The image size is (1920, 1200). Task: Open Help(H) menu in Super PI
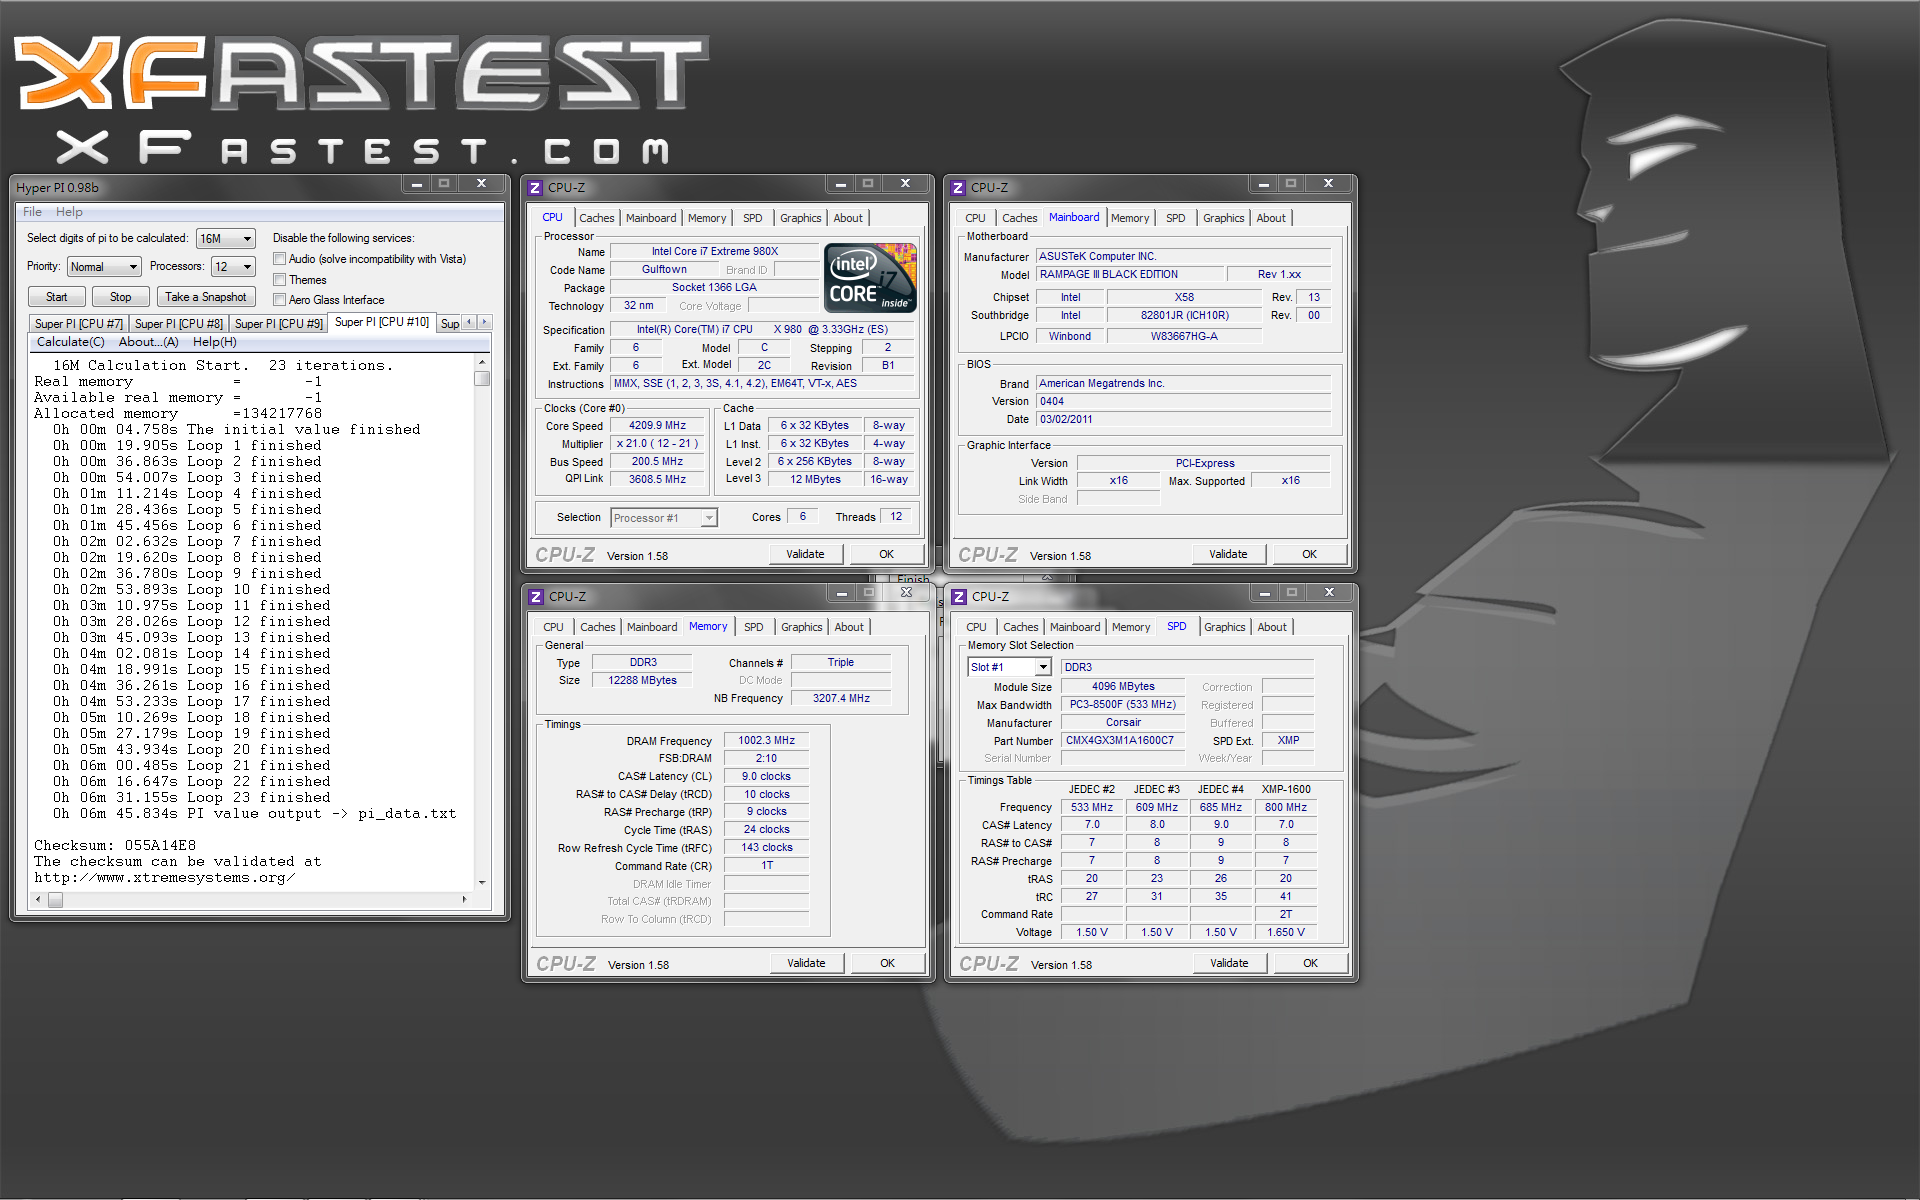tap(215, 342)
